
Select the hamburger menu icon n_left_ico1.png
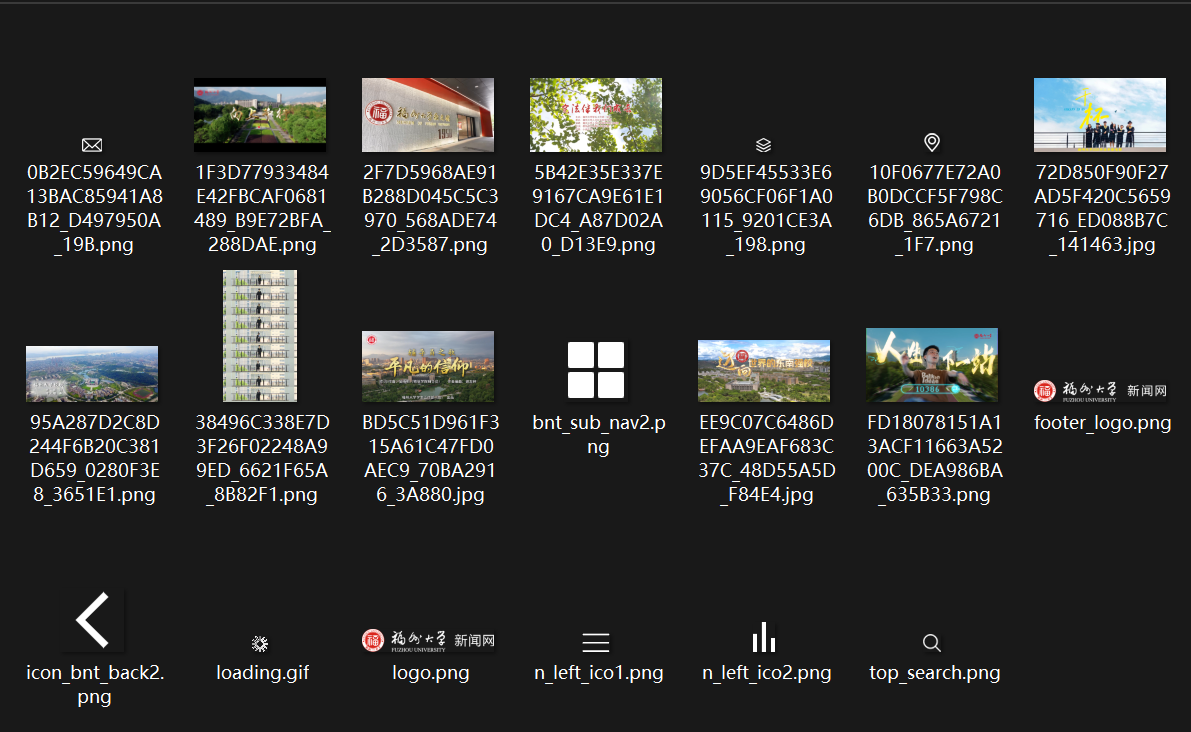596,643
